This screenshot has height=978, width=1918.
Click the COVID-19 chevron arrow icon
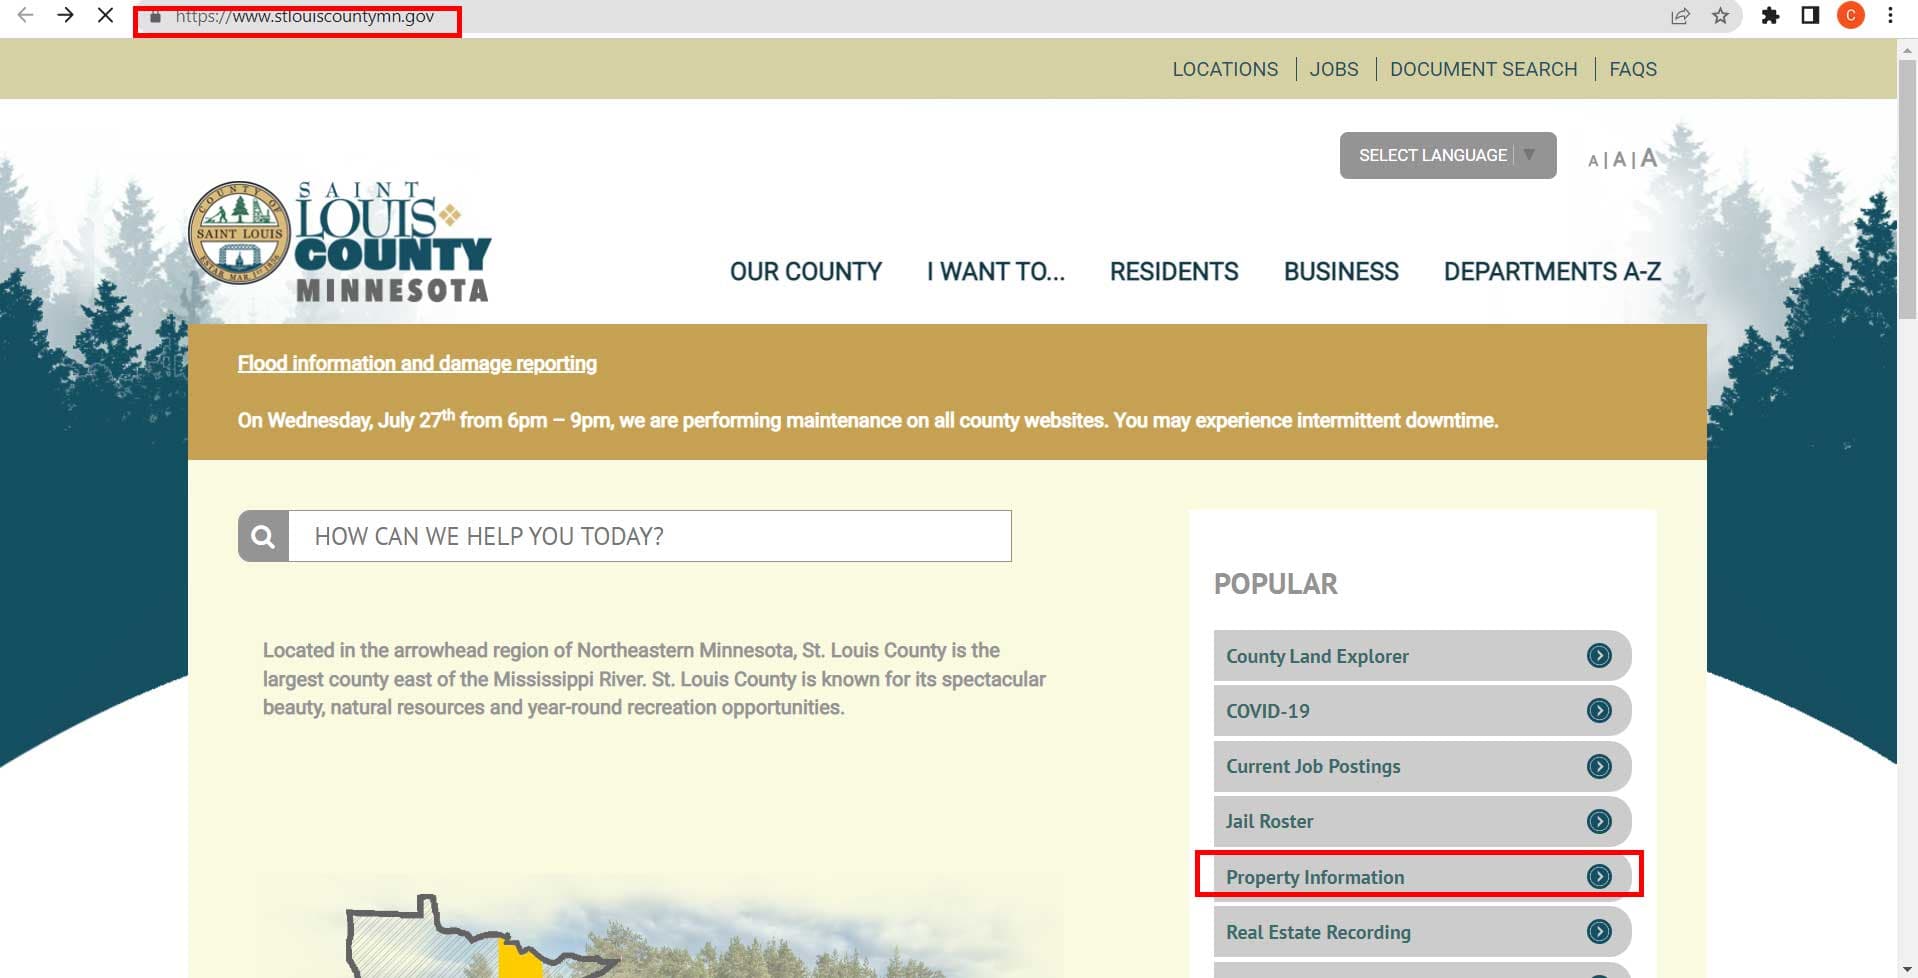tap(1600, 711)
